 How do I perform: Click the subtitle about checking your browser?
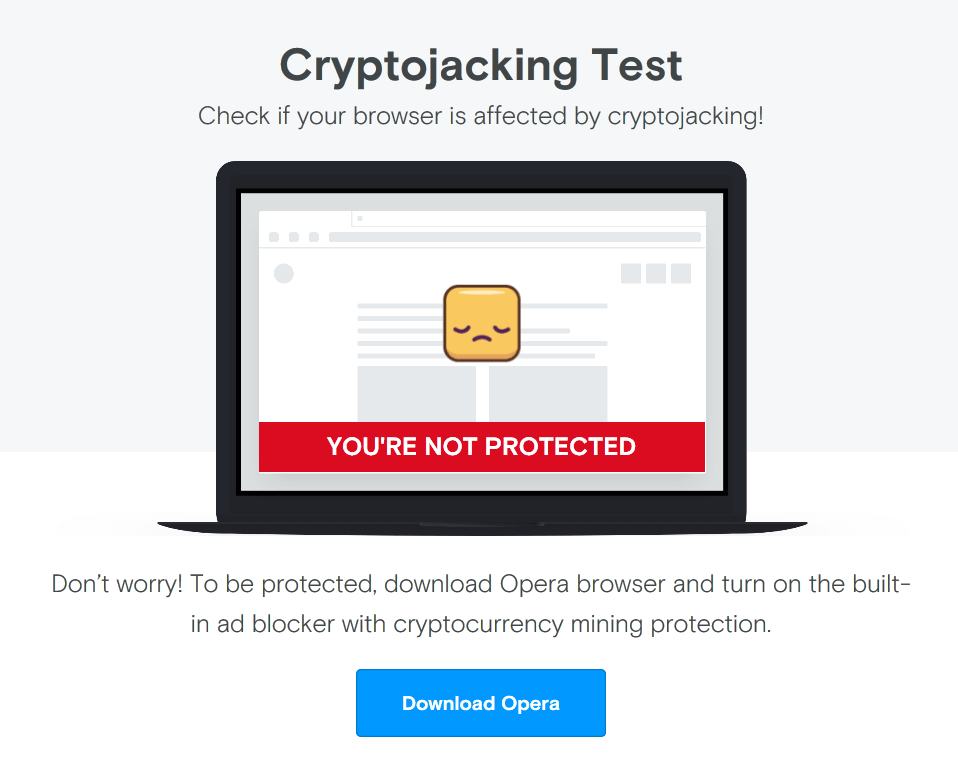481,116
